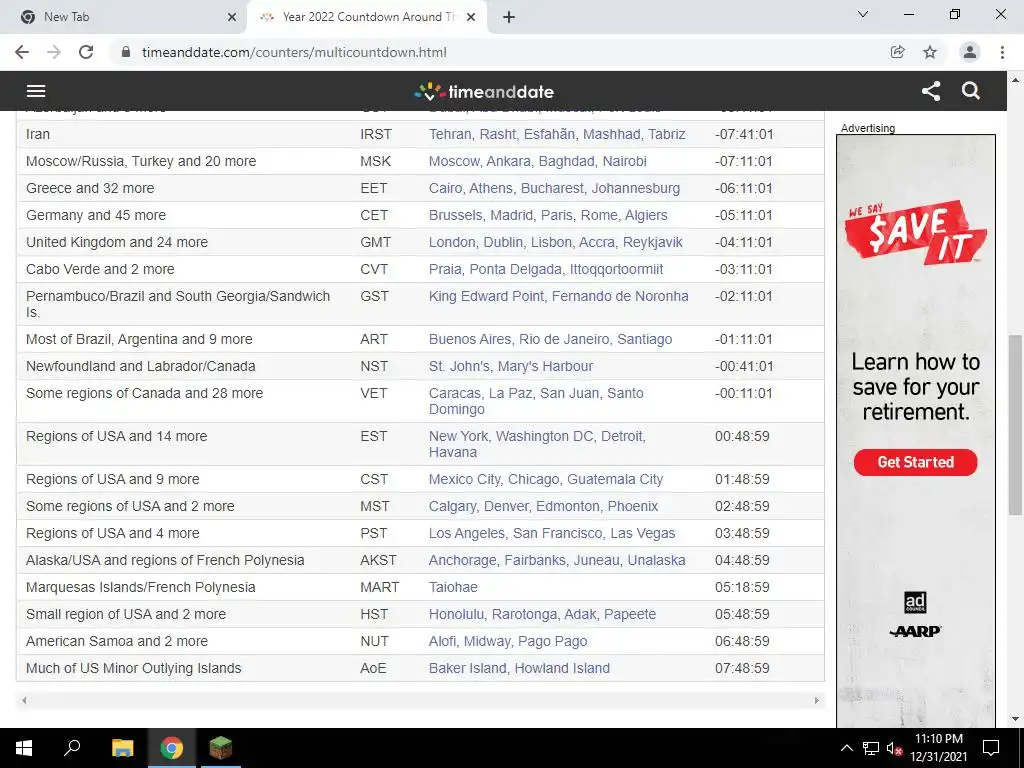Screen dimensions: 1024x768
Task: Open Chrome three-dot menu
Action: pos(1002,52)
